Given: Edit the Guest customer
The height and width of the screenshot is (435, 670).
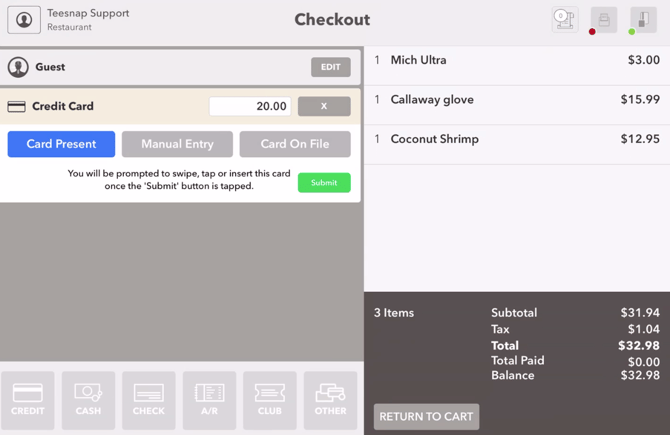Looking at the screenshot, I should click(x=331, y=67).
